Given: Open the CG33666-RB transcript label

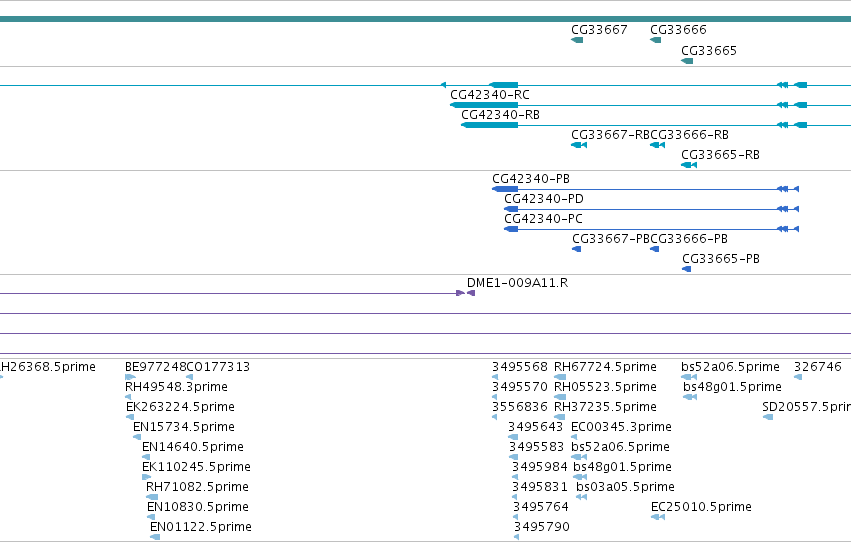Looking at the screenshot, I should tap(689, 135).
